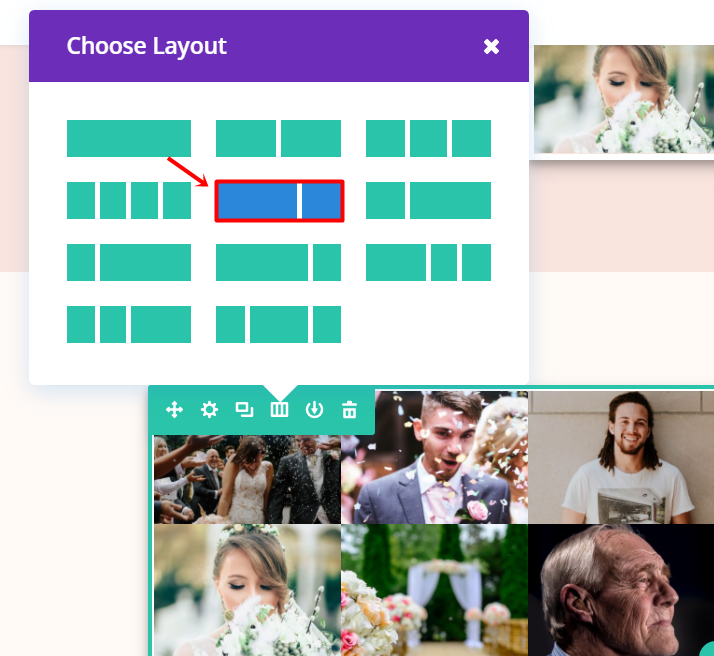Open the elderly man portrait thumbnail

point(621,590)
